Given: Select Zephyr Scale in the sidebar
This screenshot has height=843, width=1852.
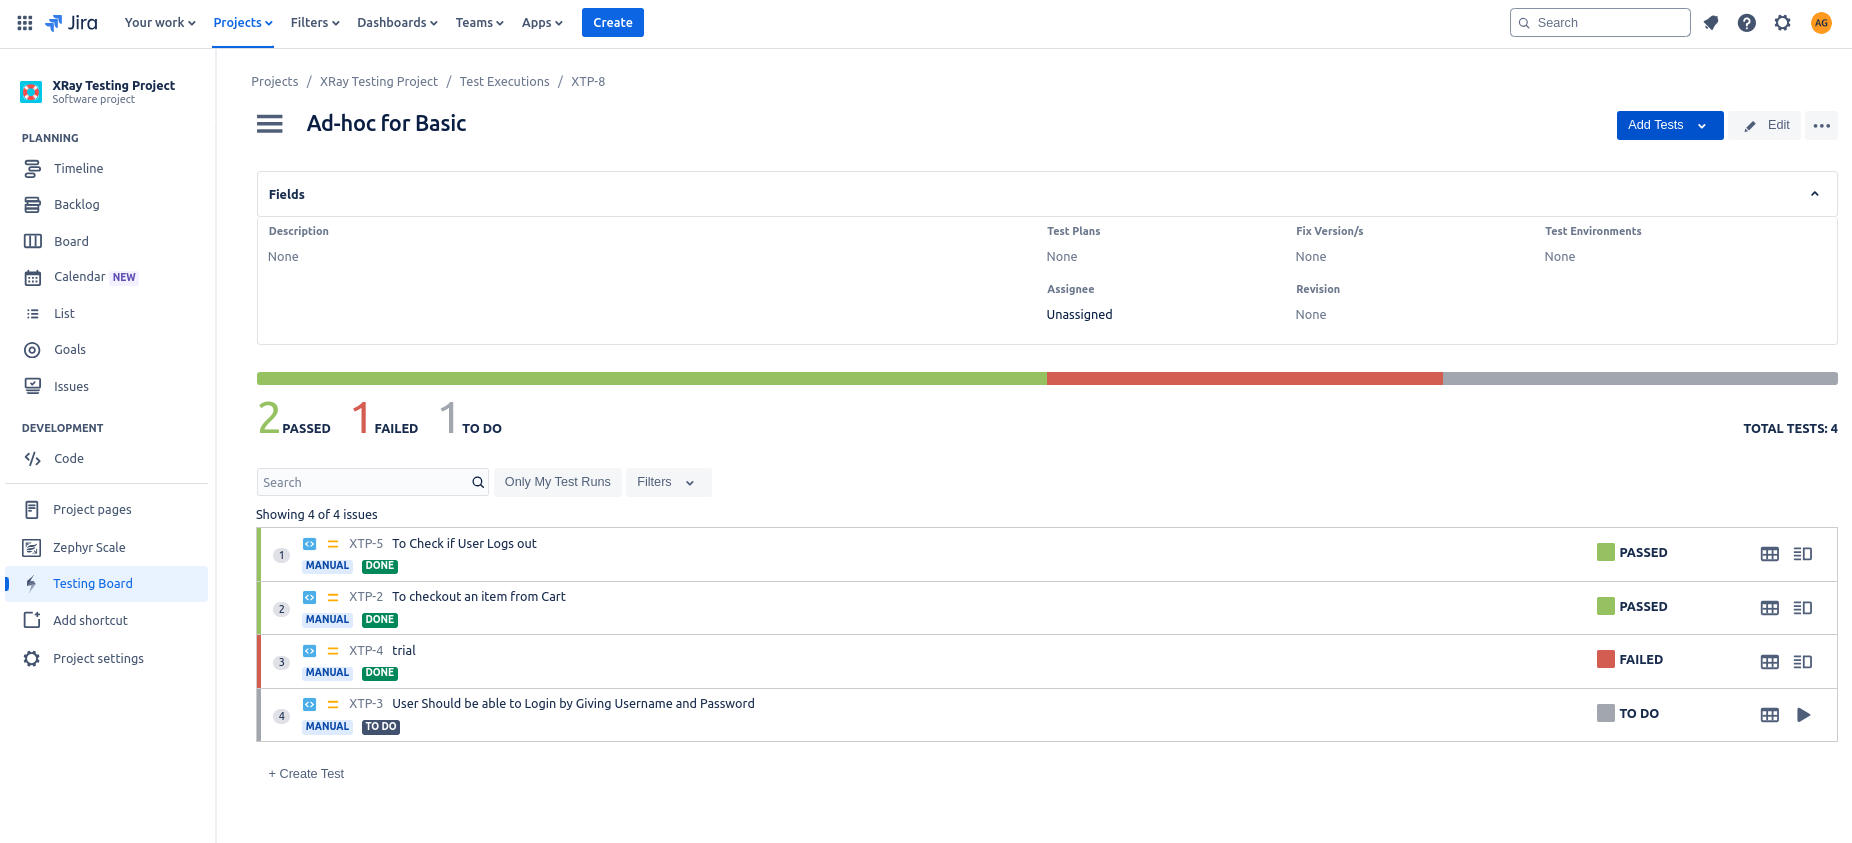Looking at the screenshot, I should (89, 548).
